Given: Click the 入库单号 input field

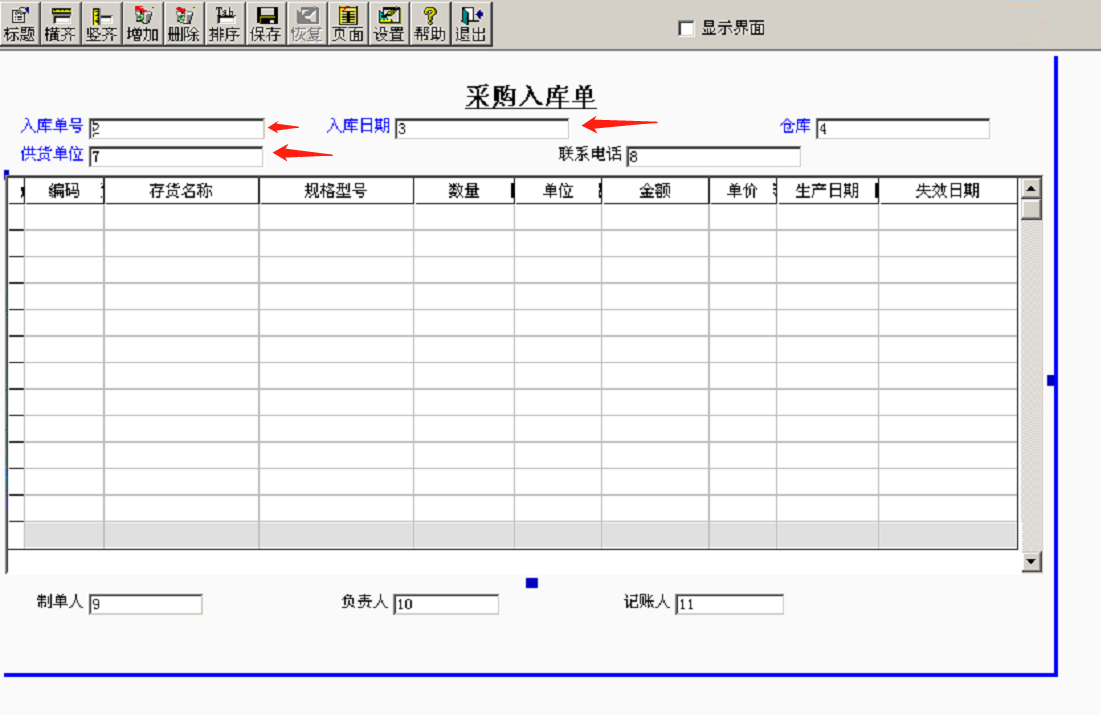Looking at the screenshot, I should click(x=177, y=128).
